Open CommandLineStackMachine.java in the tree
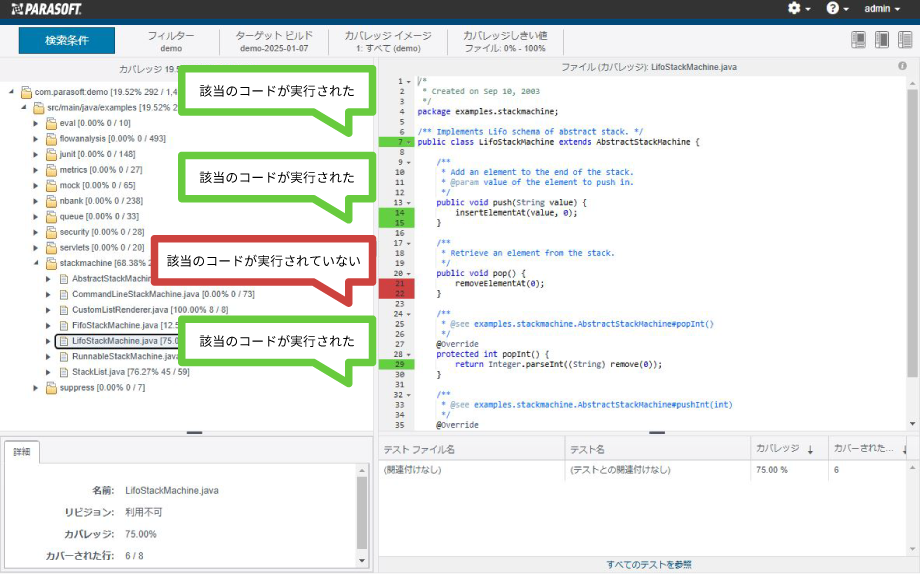The width and height of the screenshot is (920, 574). pyautogui.click(x=163, y=294)
